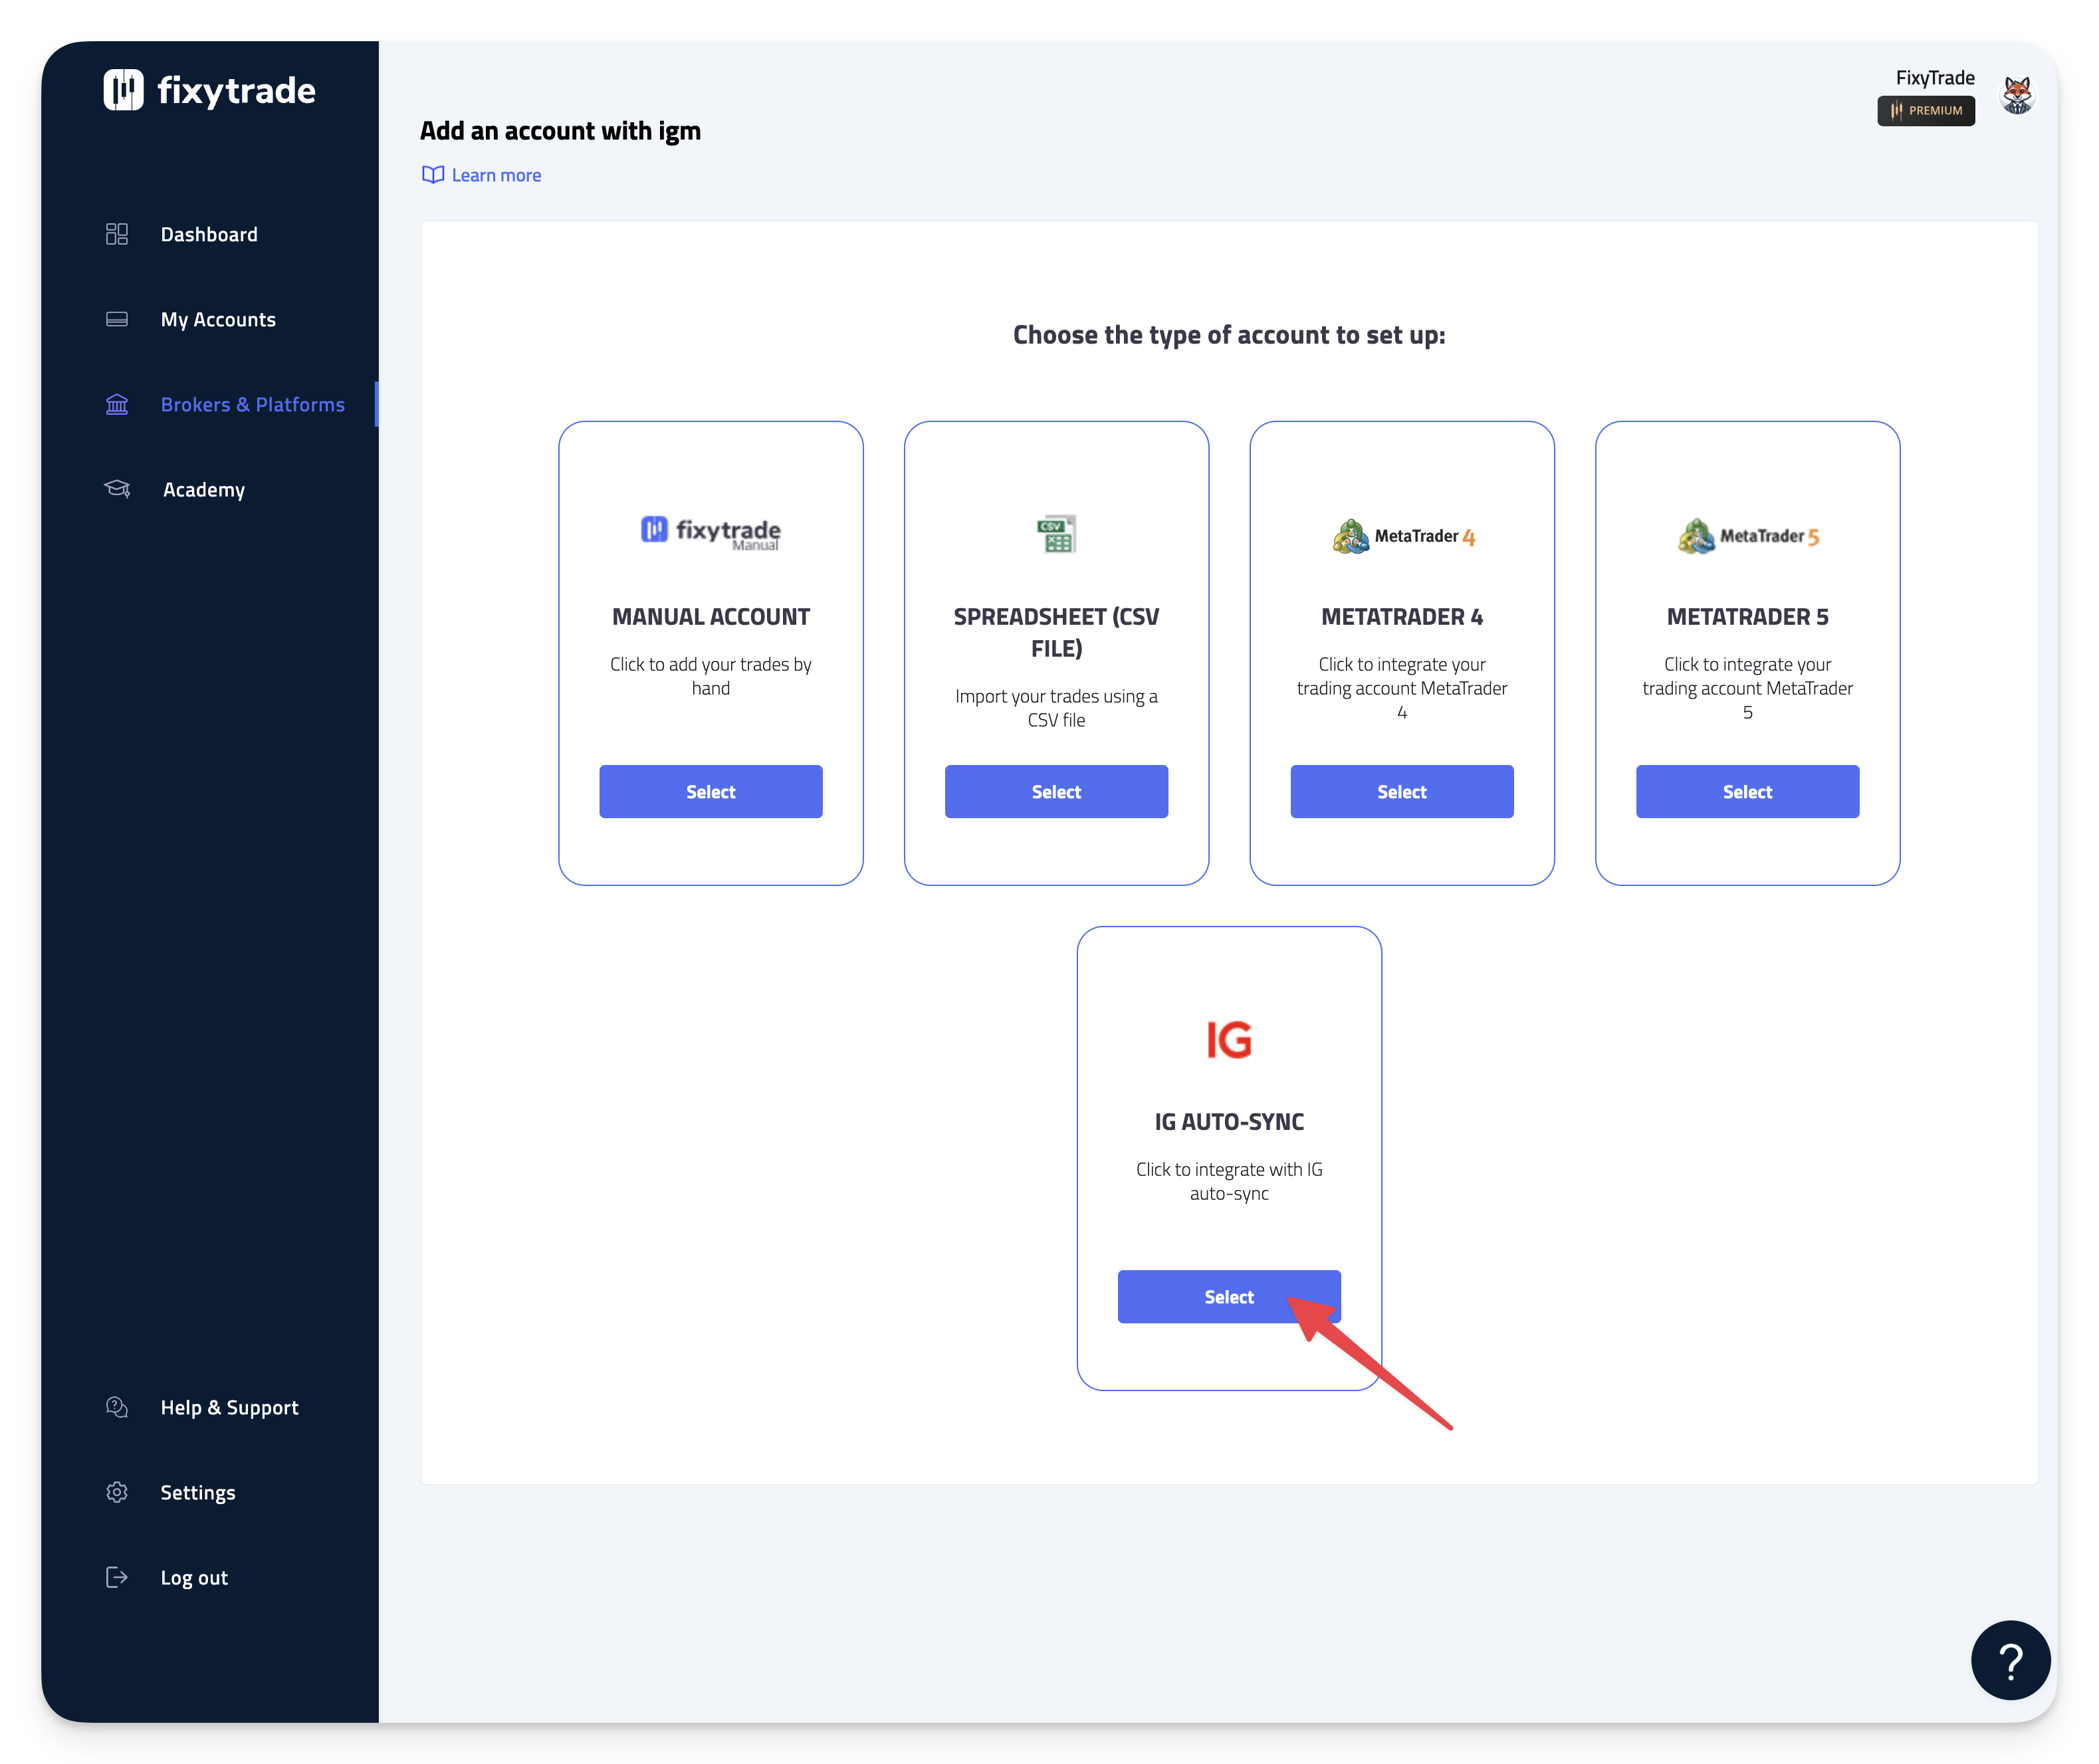Click the Brokers & Platforms bank icon
This screenshot has width=2099, height=1764.
pos(117,404)
